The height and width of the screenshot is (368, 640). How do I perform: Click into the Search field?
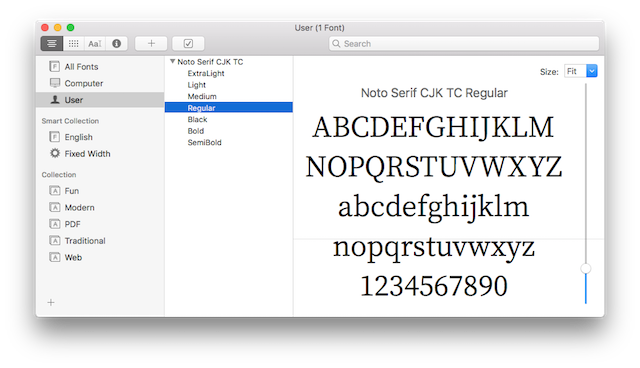tap(464, 44)
